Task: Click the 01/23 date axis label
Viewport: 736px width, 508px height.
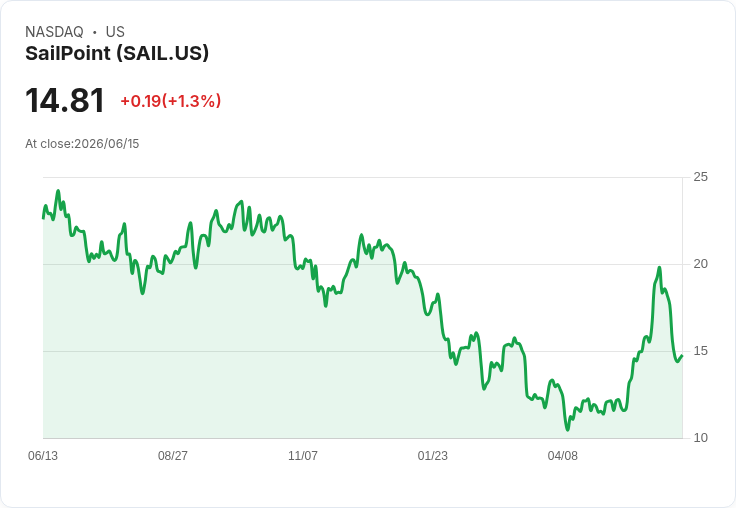Action: [433, 455]
